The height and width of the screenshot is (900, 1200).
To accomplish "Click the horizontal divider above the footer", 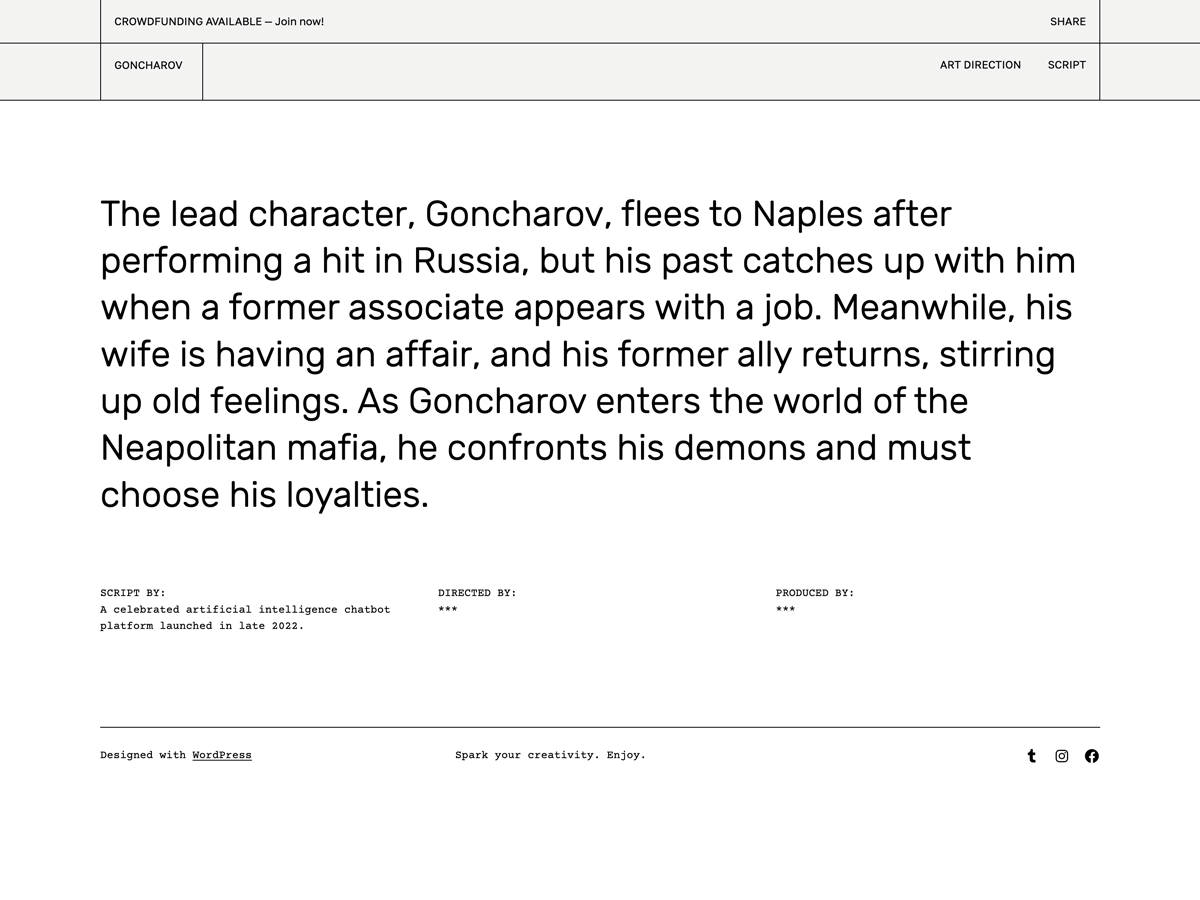I will tap(600, 727).
